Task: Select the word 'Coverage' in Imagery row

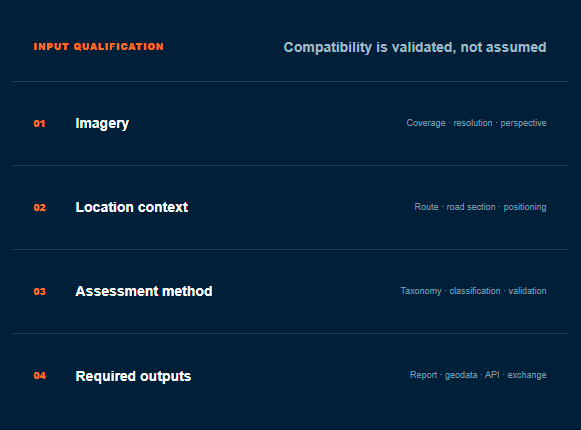Action: [426, 123]
